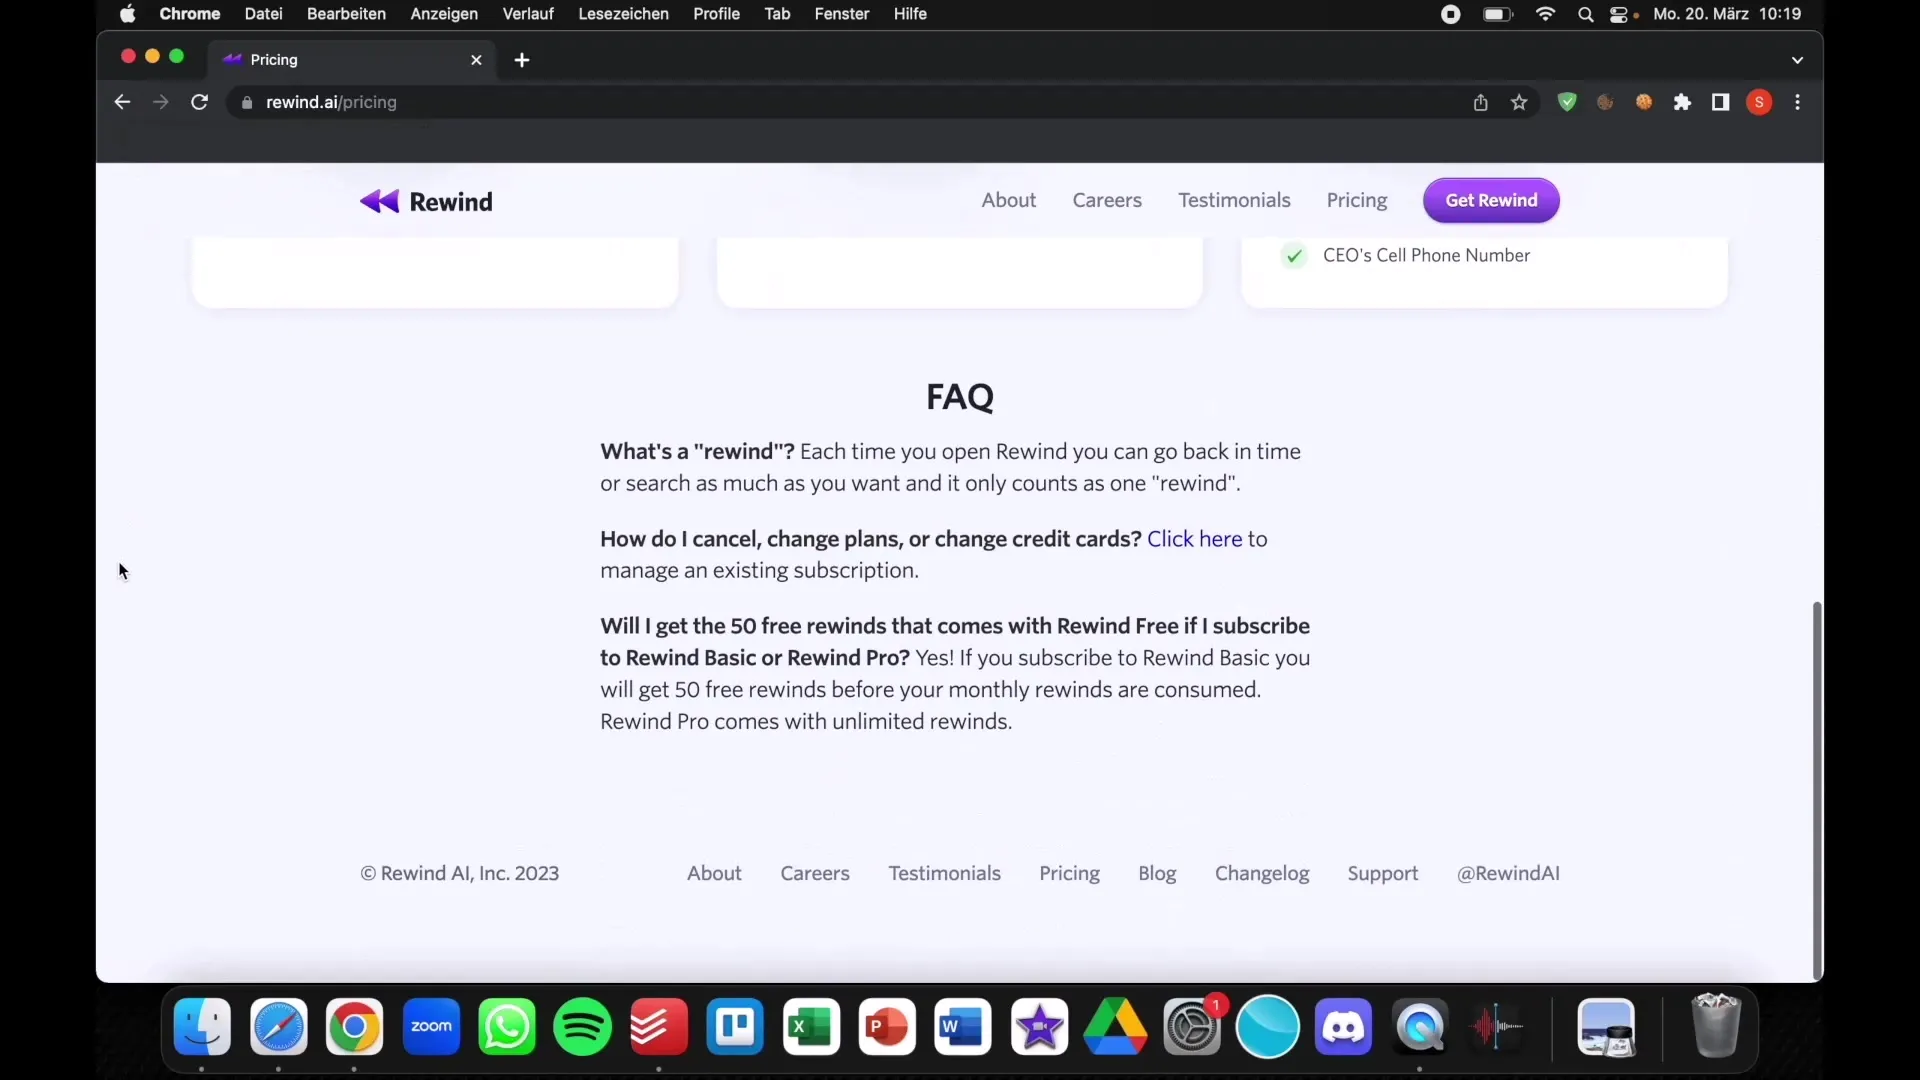Launch WhatsApp from the dock
This screenshot has width=1920, height=1080.
(x=506, y=1026)
